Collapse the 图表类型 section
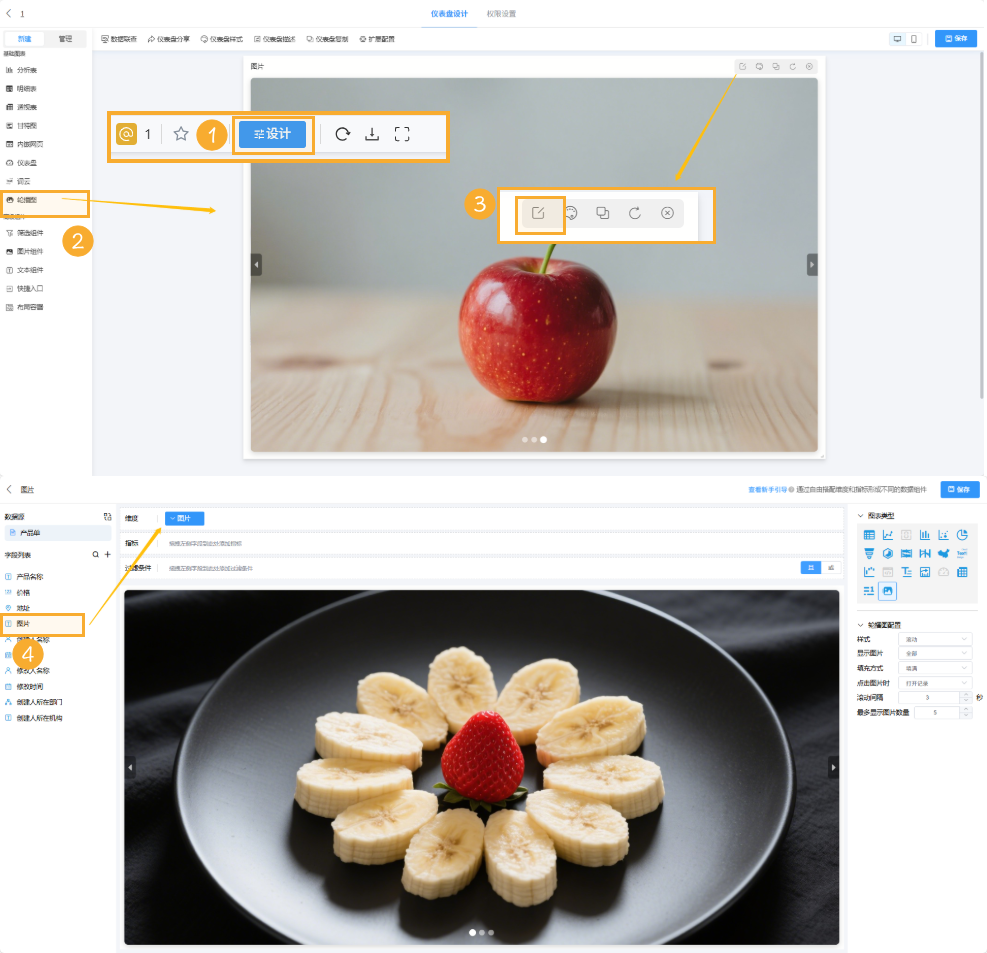Viewport: 987px width, 953px height. 861,516
